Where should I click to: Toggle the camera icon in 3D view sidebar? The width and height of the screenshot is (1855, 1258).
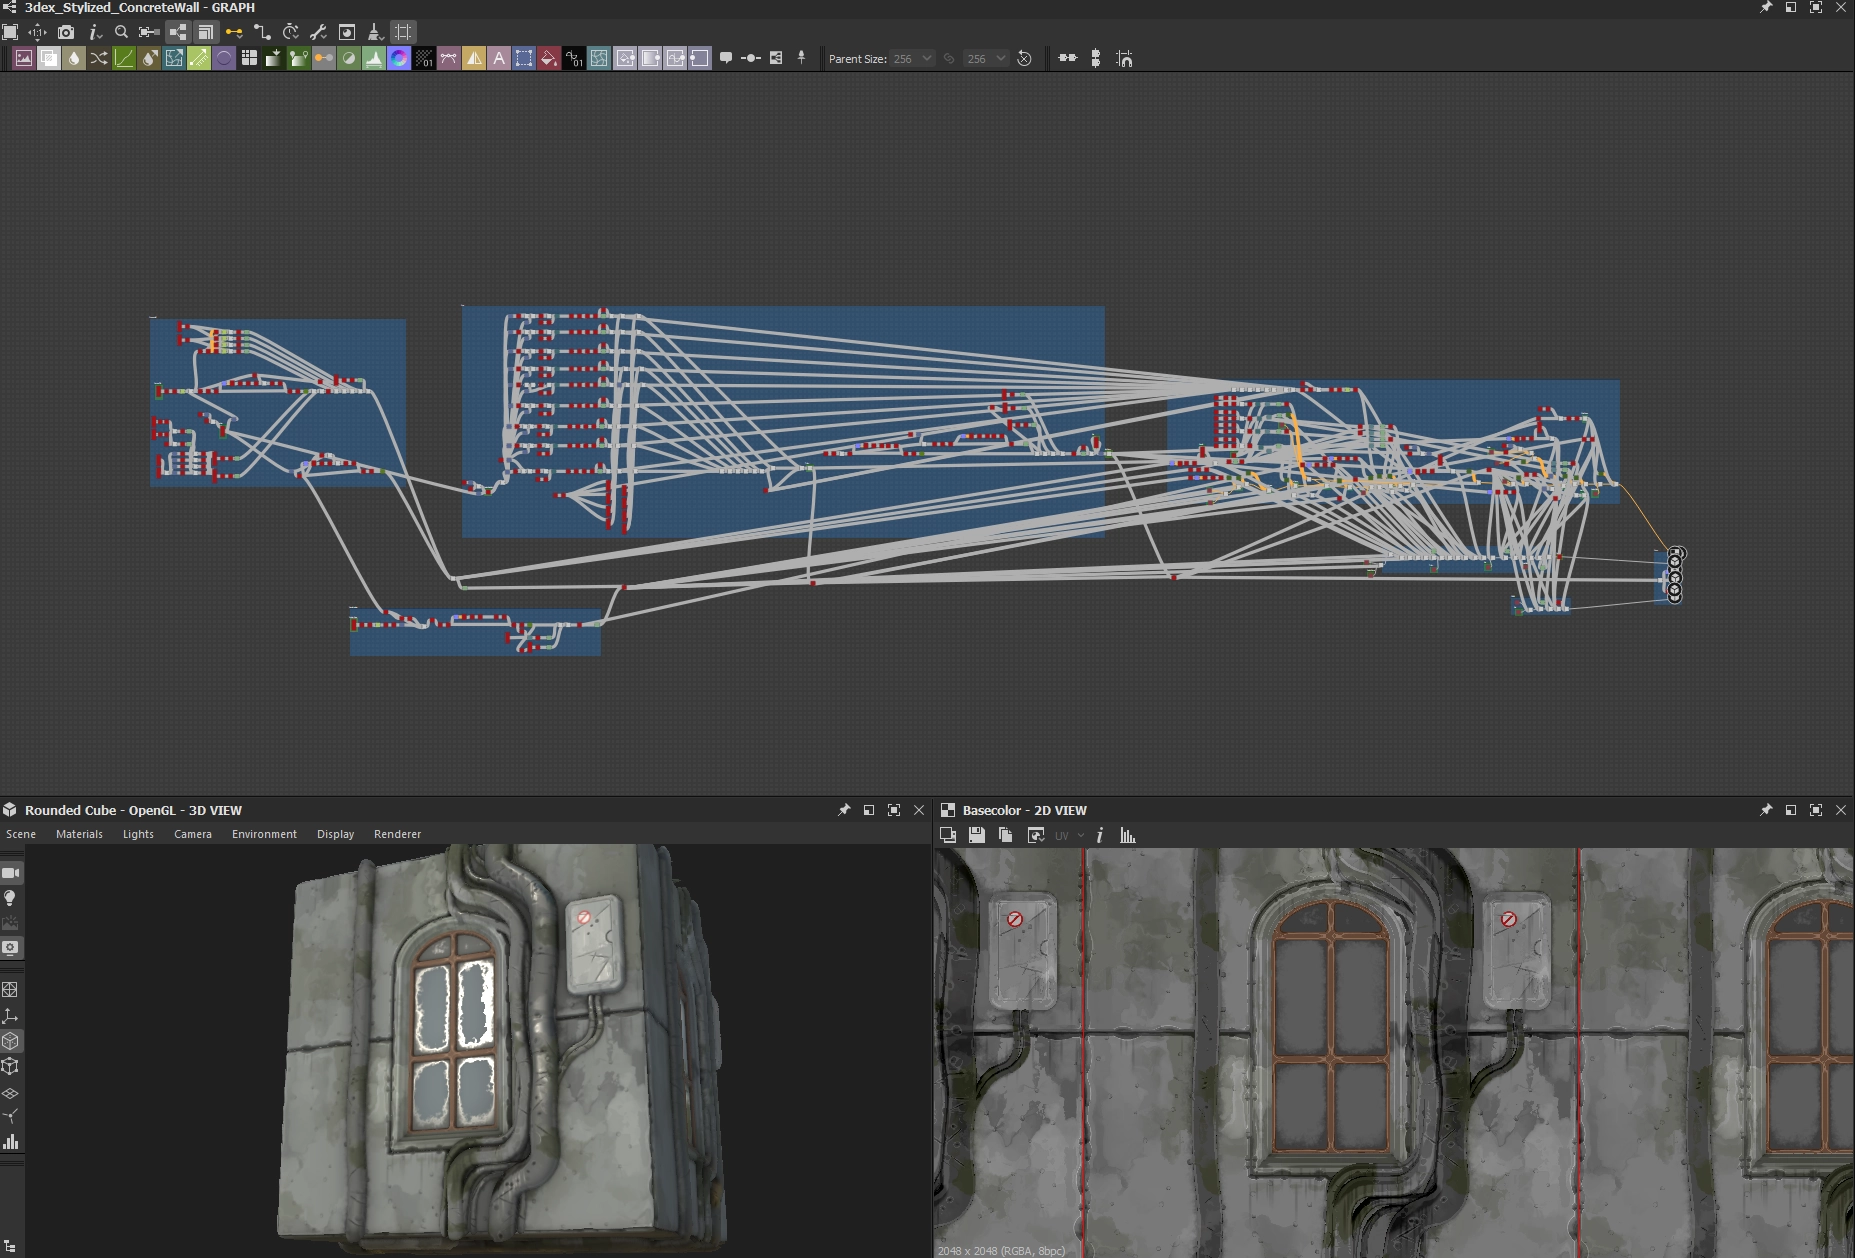coord(11,873)
